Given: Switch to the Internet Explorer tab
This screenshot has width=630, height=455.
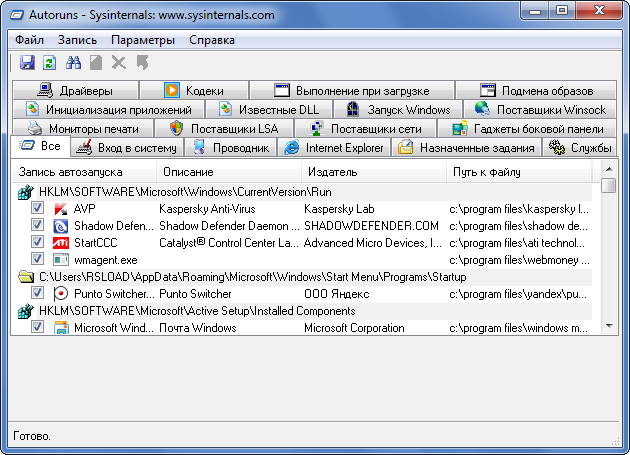Looking at the screenshot, I should pyautogui.click(x=334, y=148).
